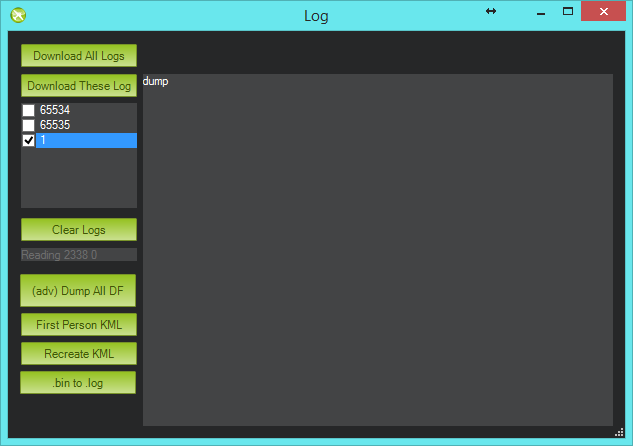Click the Recreate KML button
633x446 pixels.
(79, 354)
